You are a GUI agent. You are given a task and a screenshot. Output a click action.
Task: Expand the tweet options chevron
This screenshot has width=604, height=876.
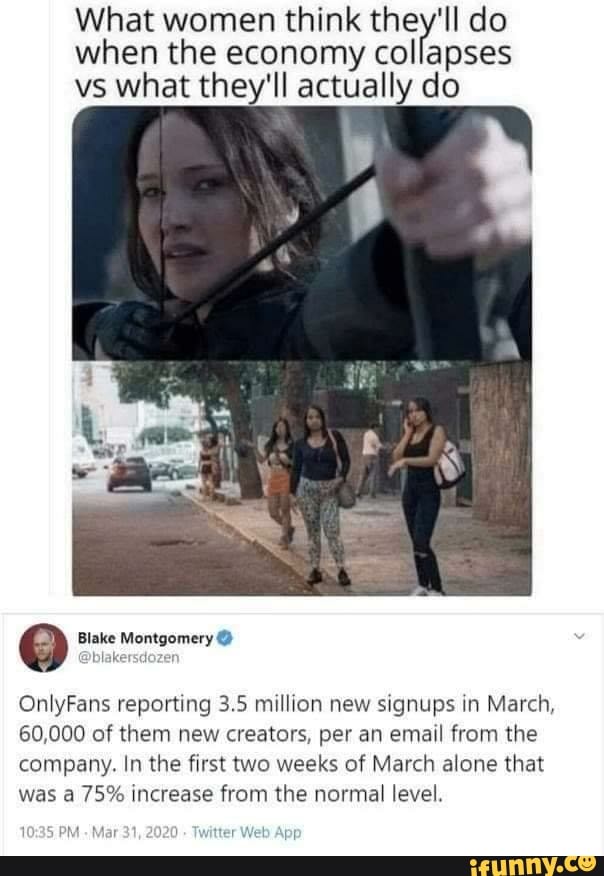point(580,636)
